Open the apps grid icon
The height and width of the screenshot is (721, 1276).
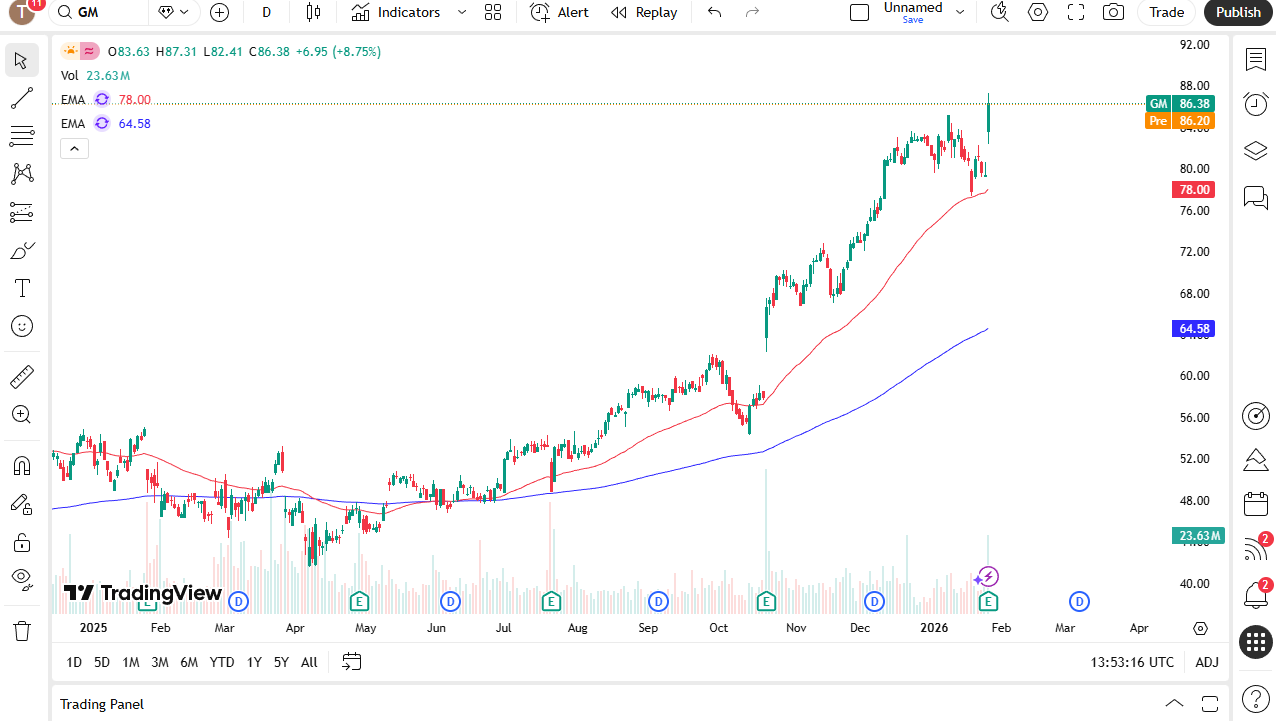point(1256,641)
